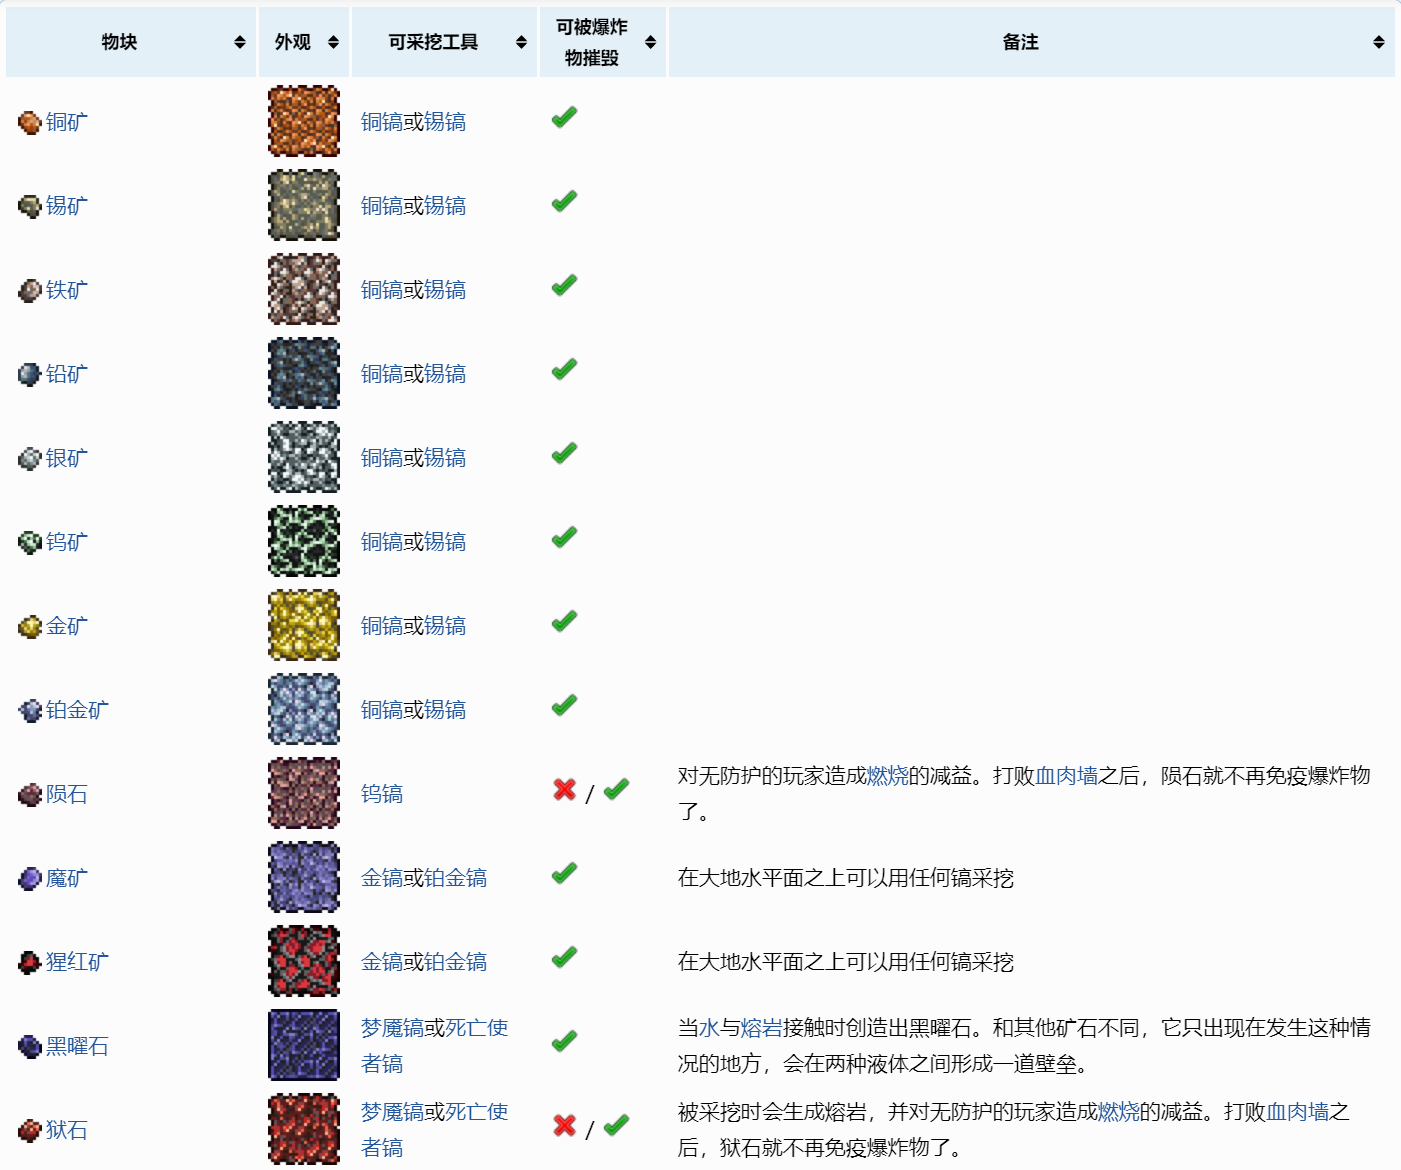Click the demonite ore block appearance image
The width and height of the screenshot is (1401, 1170).
304,877
